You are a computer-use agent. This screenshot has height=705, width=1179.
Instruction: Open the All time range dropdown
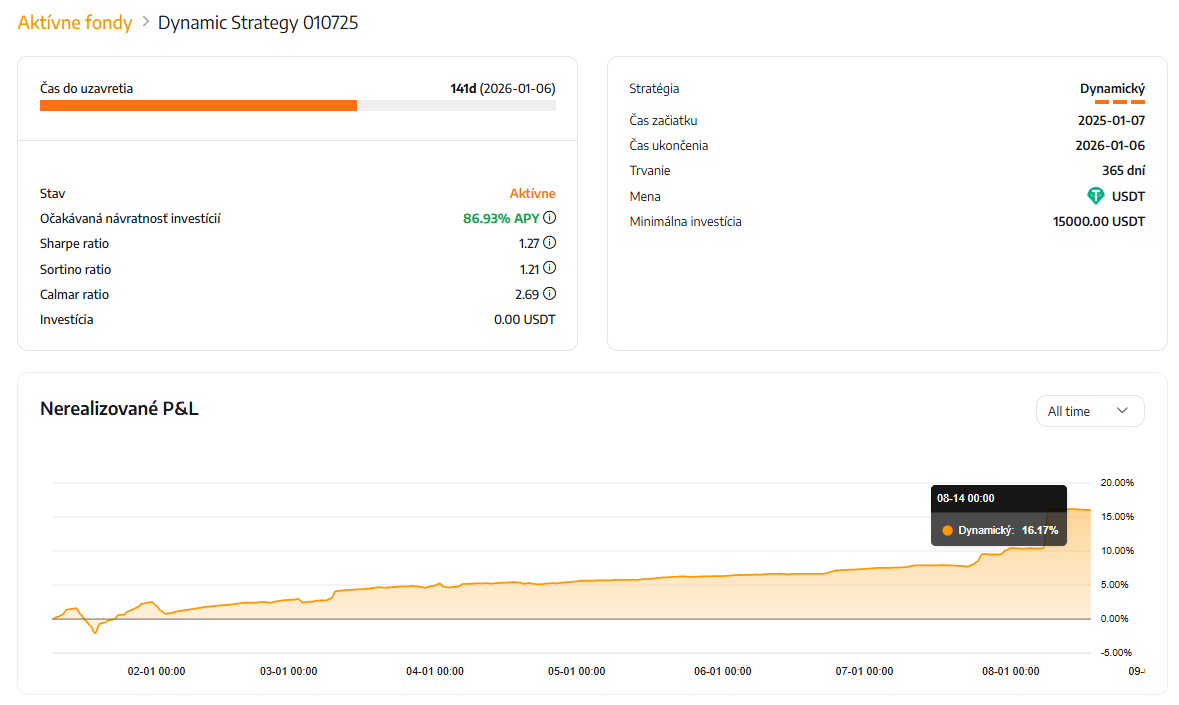[1089, 411]
